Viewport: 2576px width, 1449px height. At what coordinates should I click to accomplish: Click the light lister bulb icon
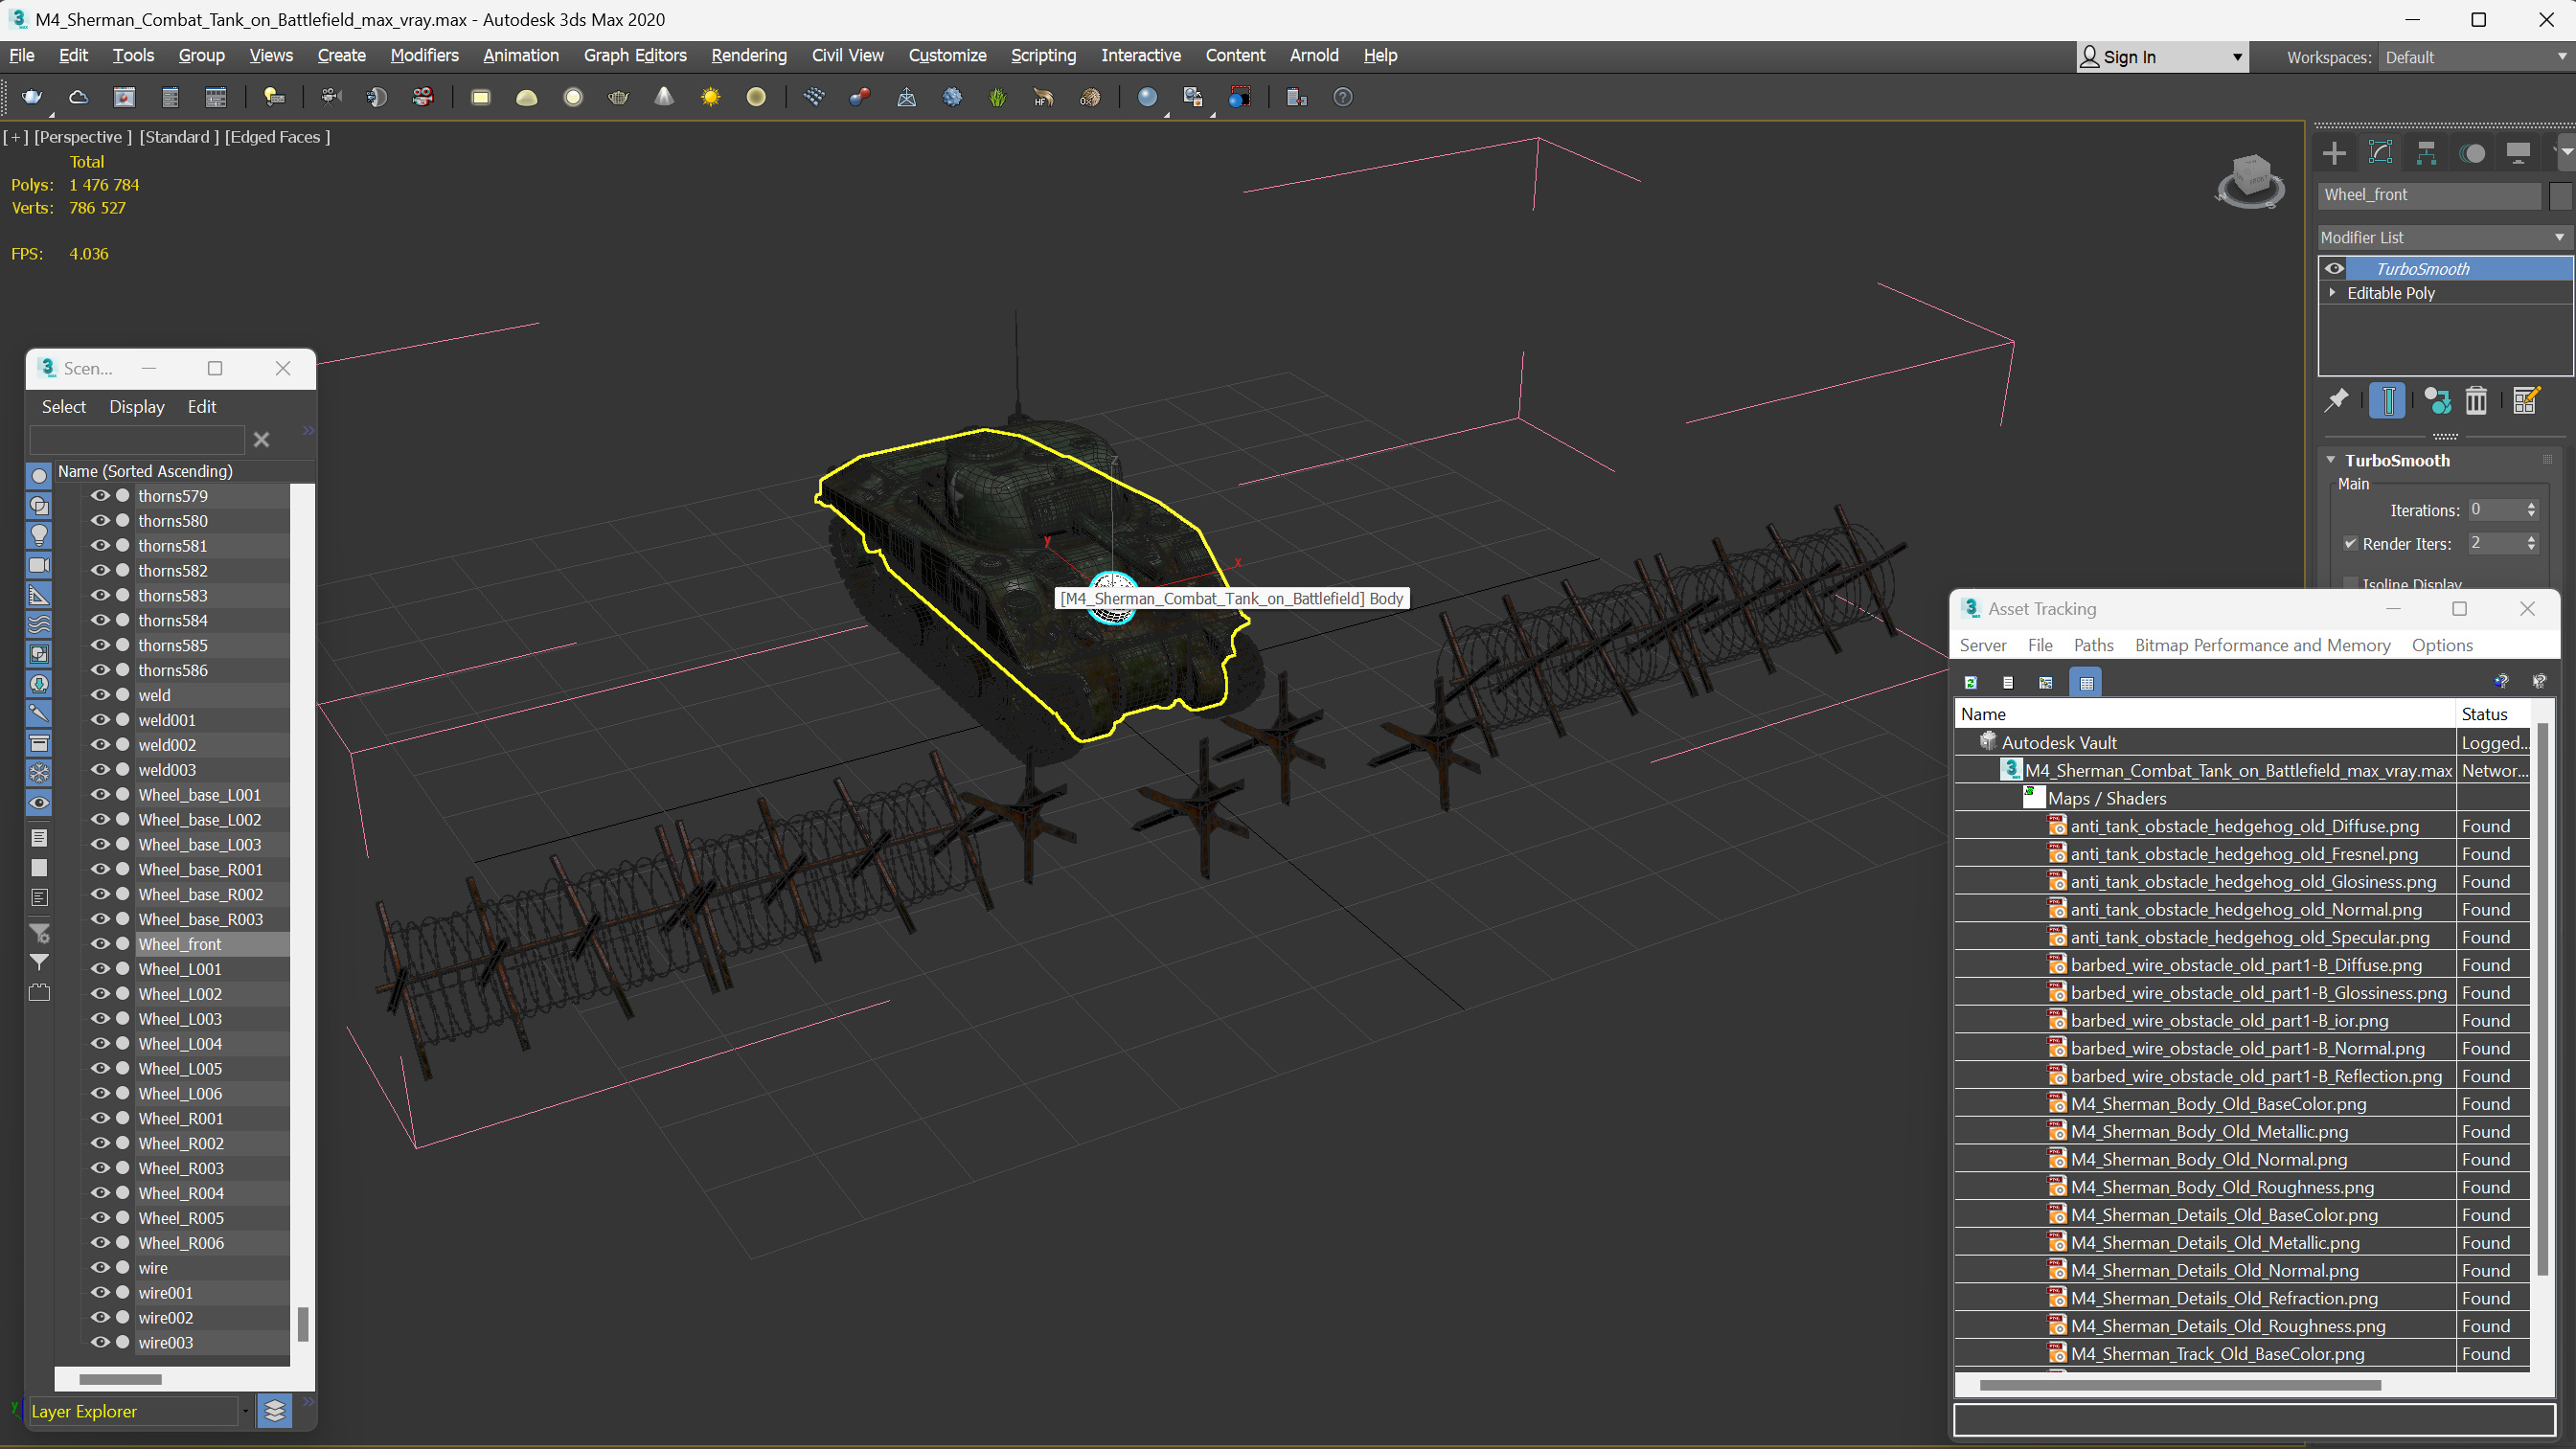[273, 97]
